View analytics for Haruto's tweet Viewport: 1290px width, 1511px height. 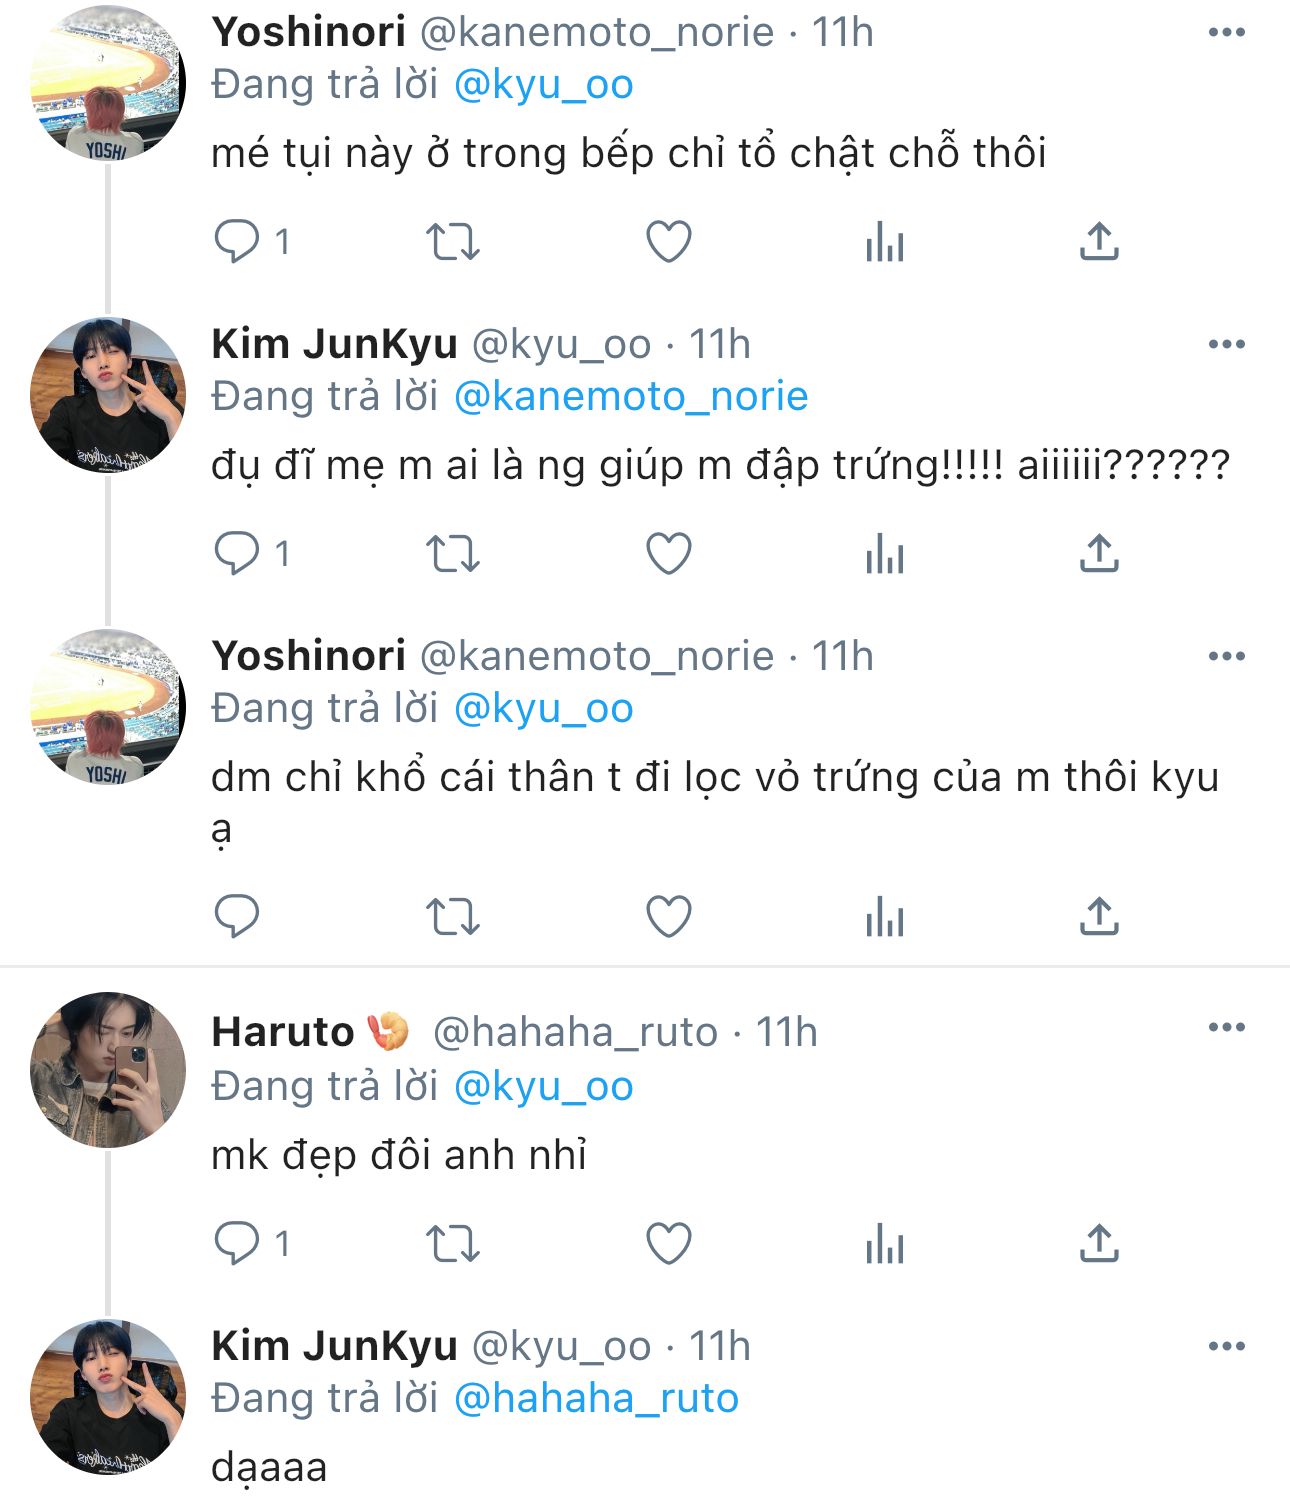pos(884,1244)
